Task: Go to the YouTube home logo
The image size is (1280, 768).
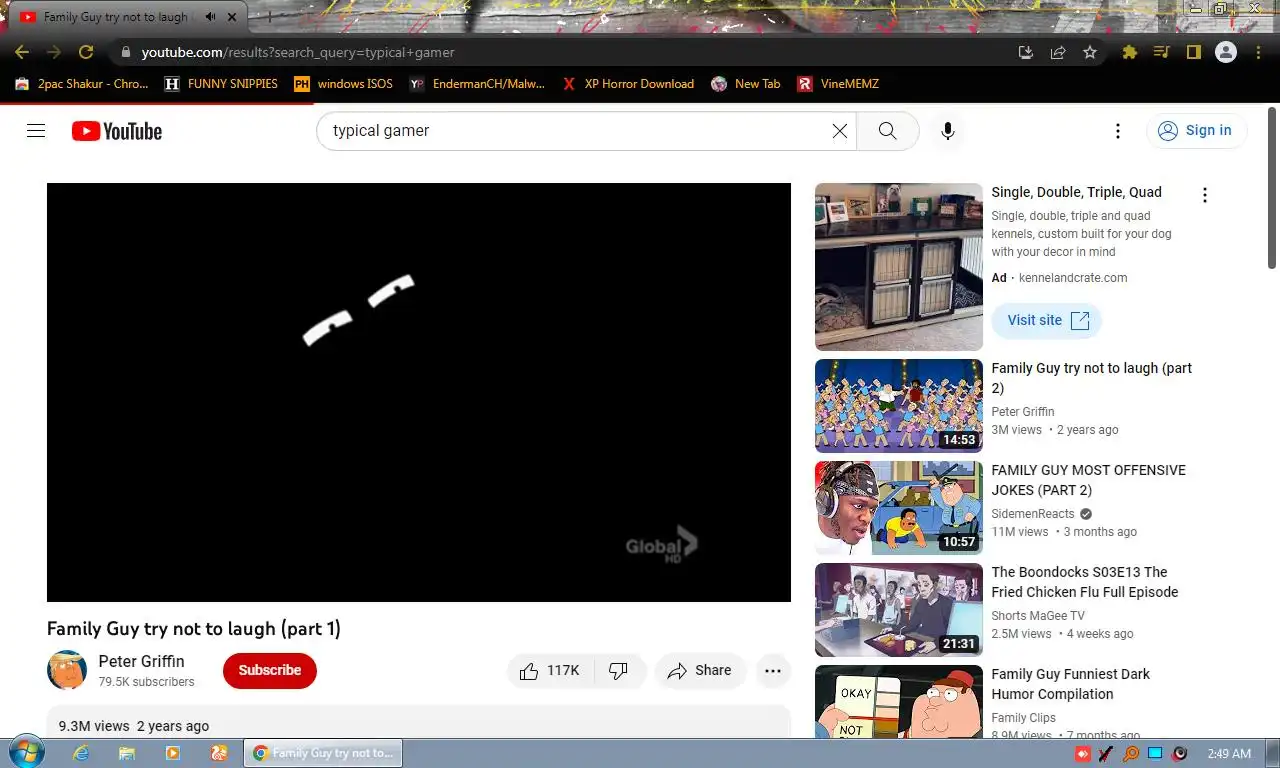Action: (x=117, y=131)
